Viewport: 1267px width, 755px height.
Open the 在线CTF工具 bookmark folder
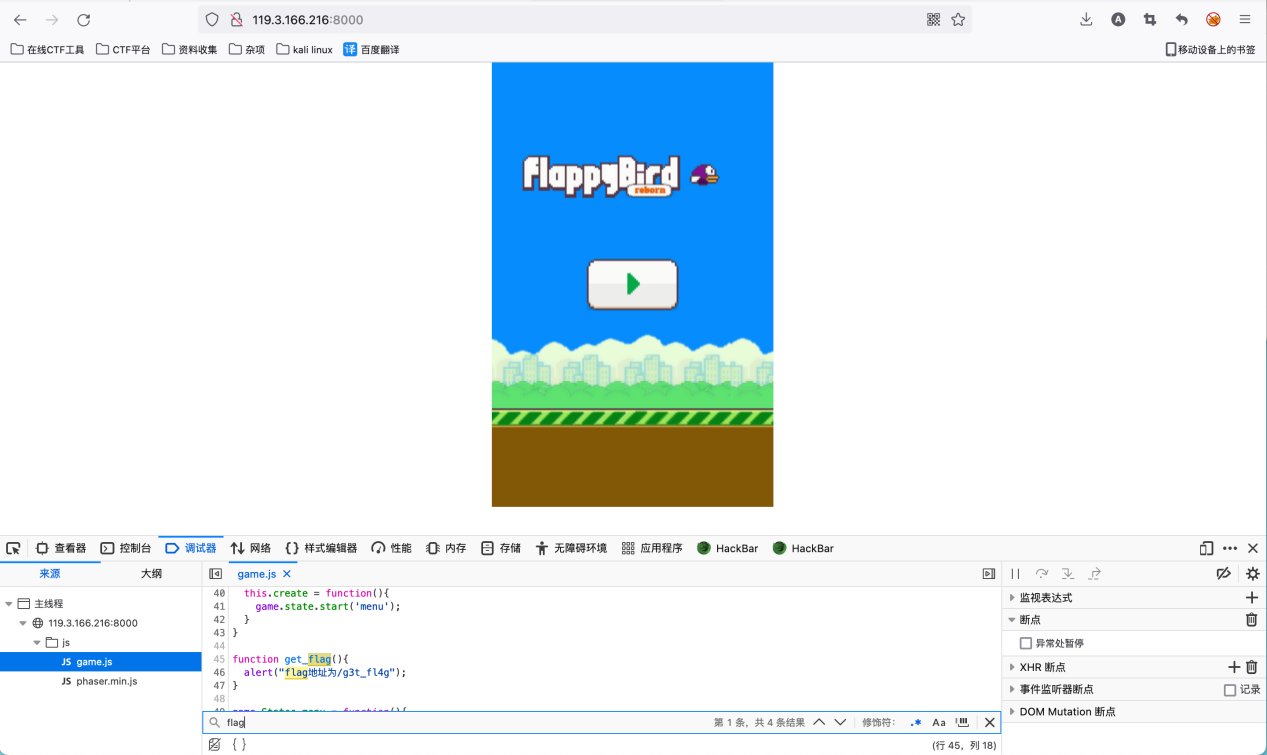[x=48, y=49]
